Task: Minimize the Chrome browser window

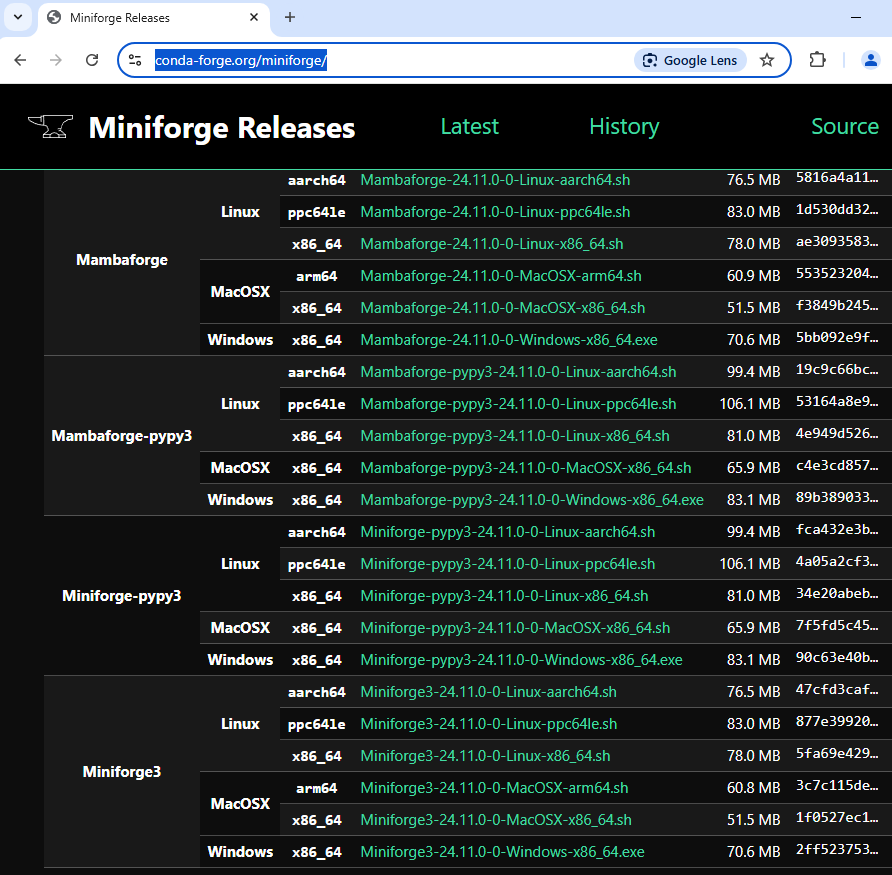Action: point(856,17)
